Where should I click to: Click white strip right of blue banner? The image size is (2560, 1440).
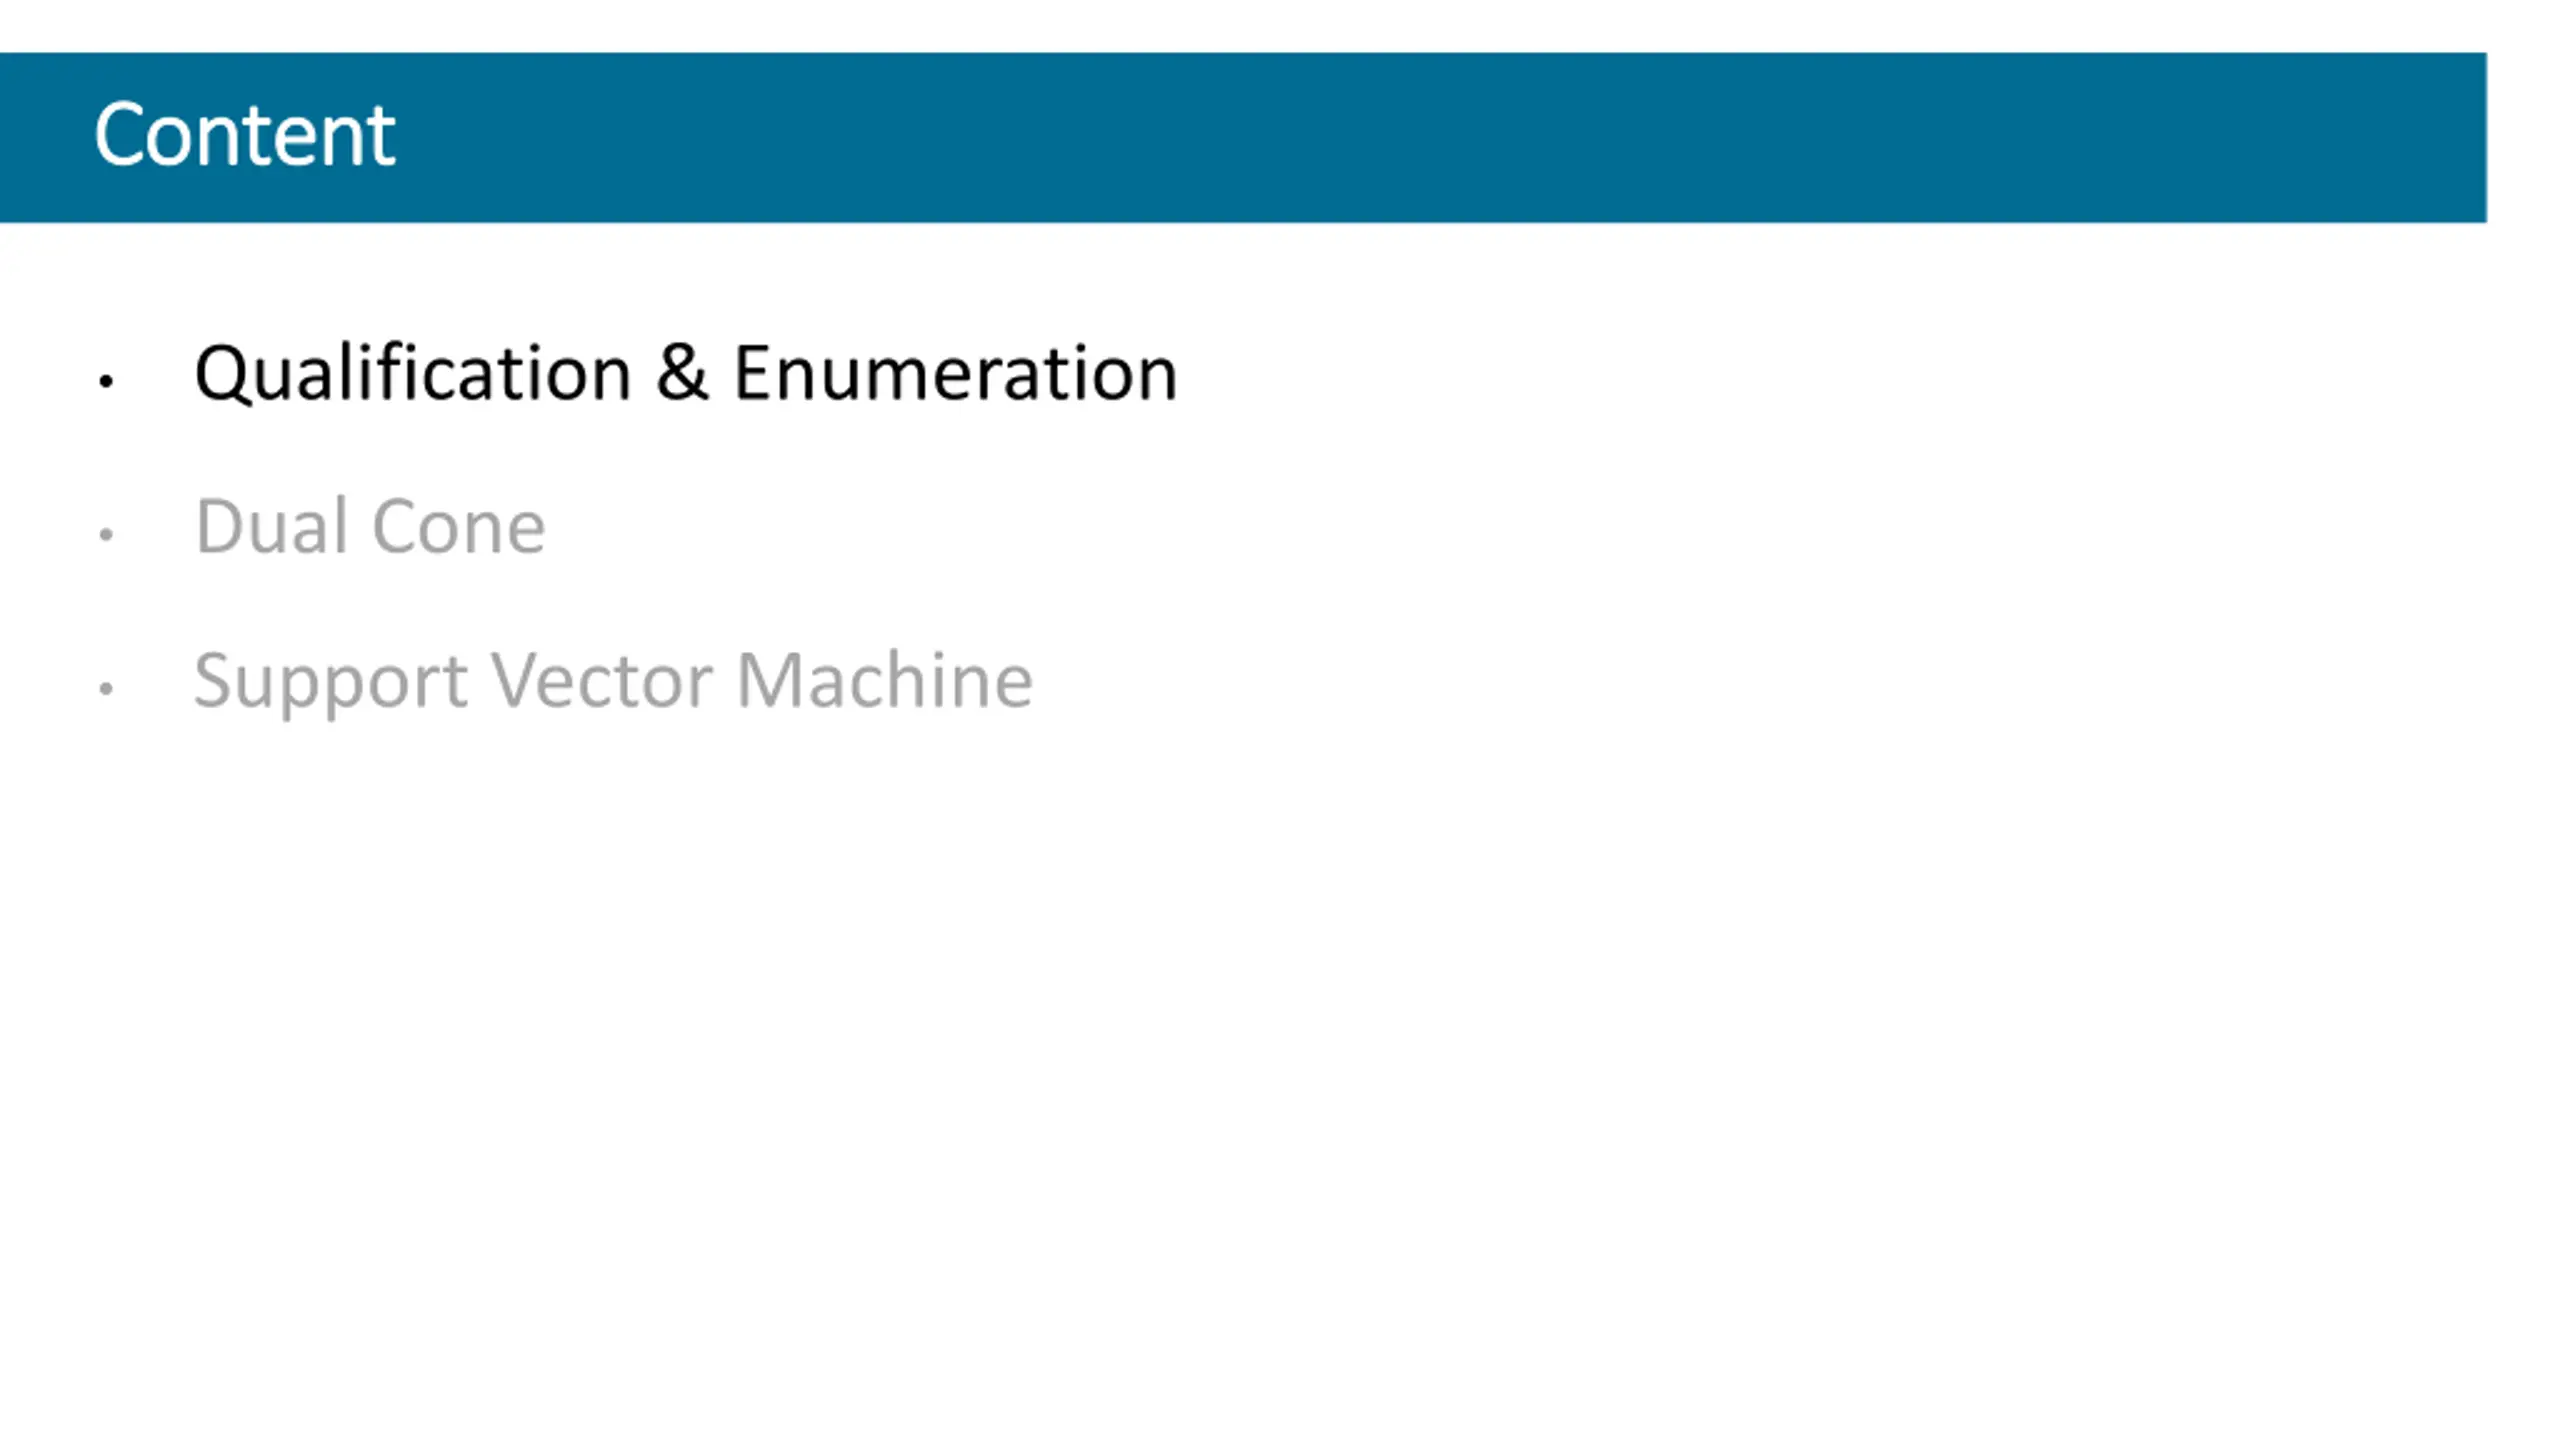click(2523, 137)
